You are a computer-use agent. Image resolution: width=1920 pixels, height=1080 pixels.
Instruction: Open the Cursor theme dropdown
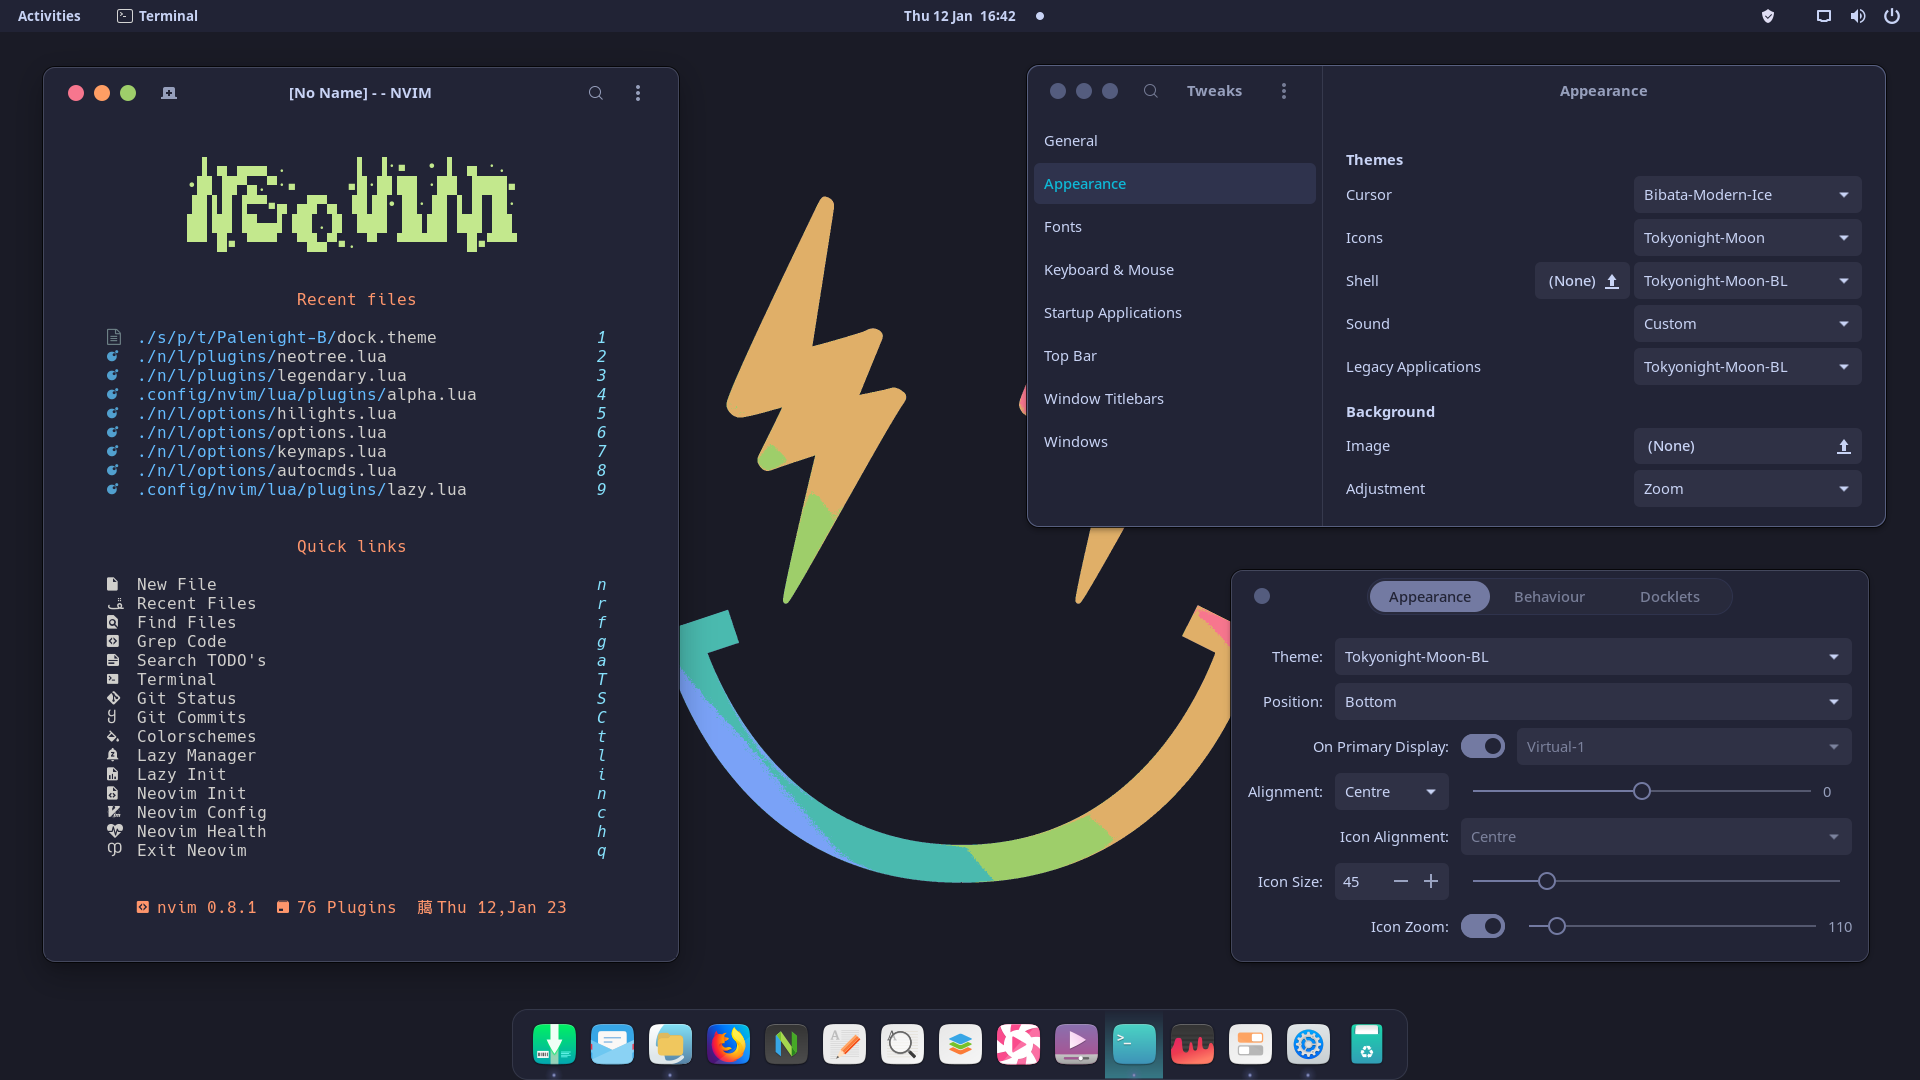click(1747, 195)
